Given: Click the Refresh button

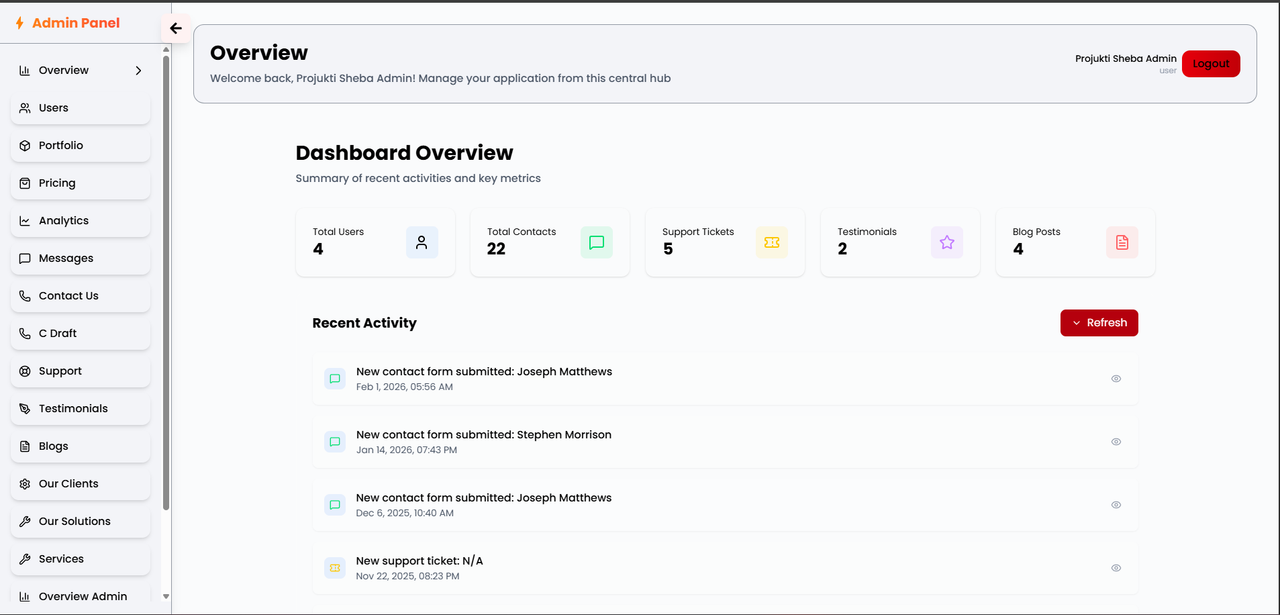Looking at the screenshot, I should click(1099, 323).
